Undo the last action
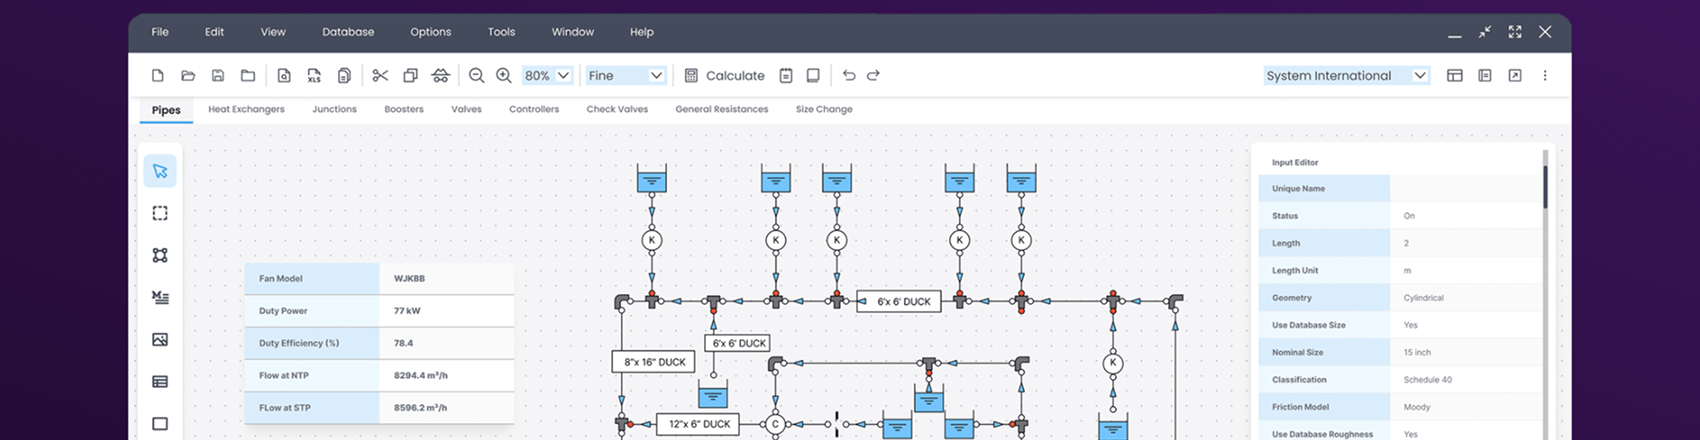 coord(849,75)
